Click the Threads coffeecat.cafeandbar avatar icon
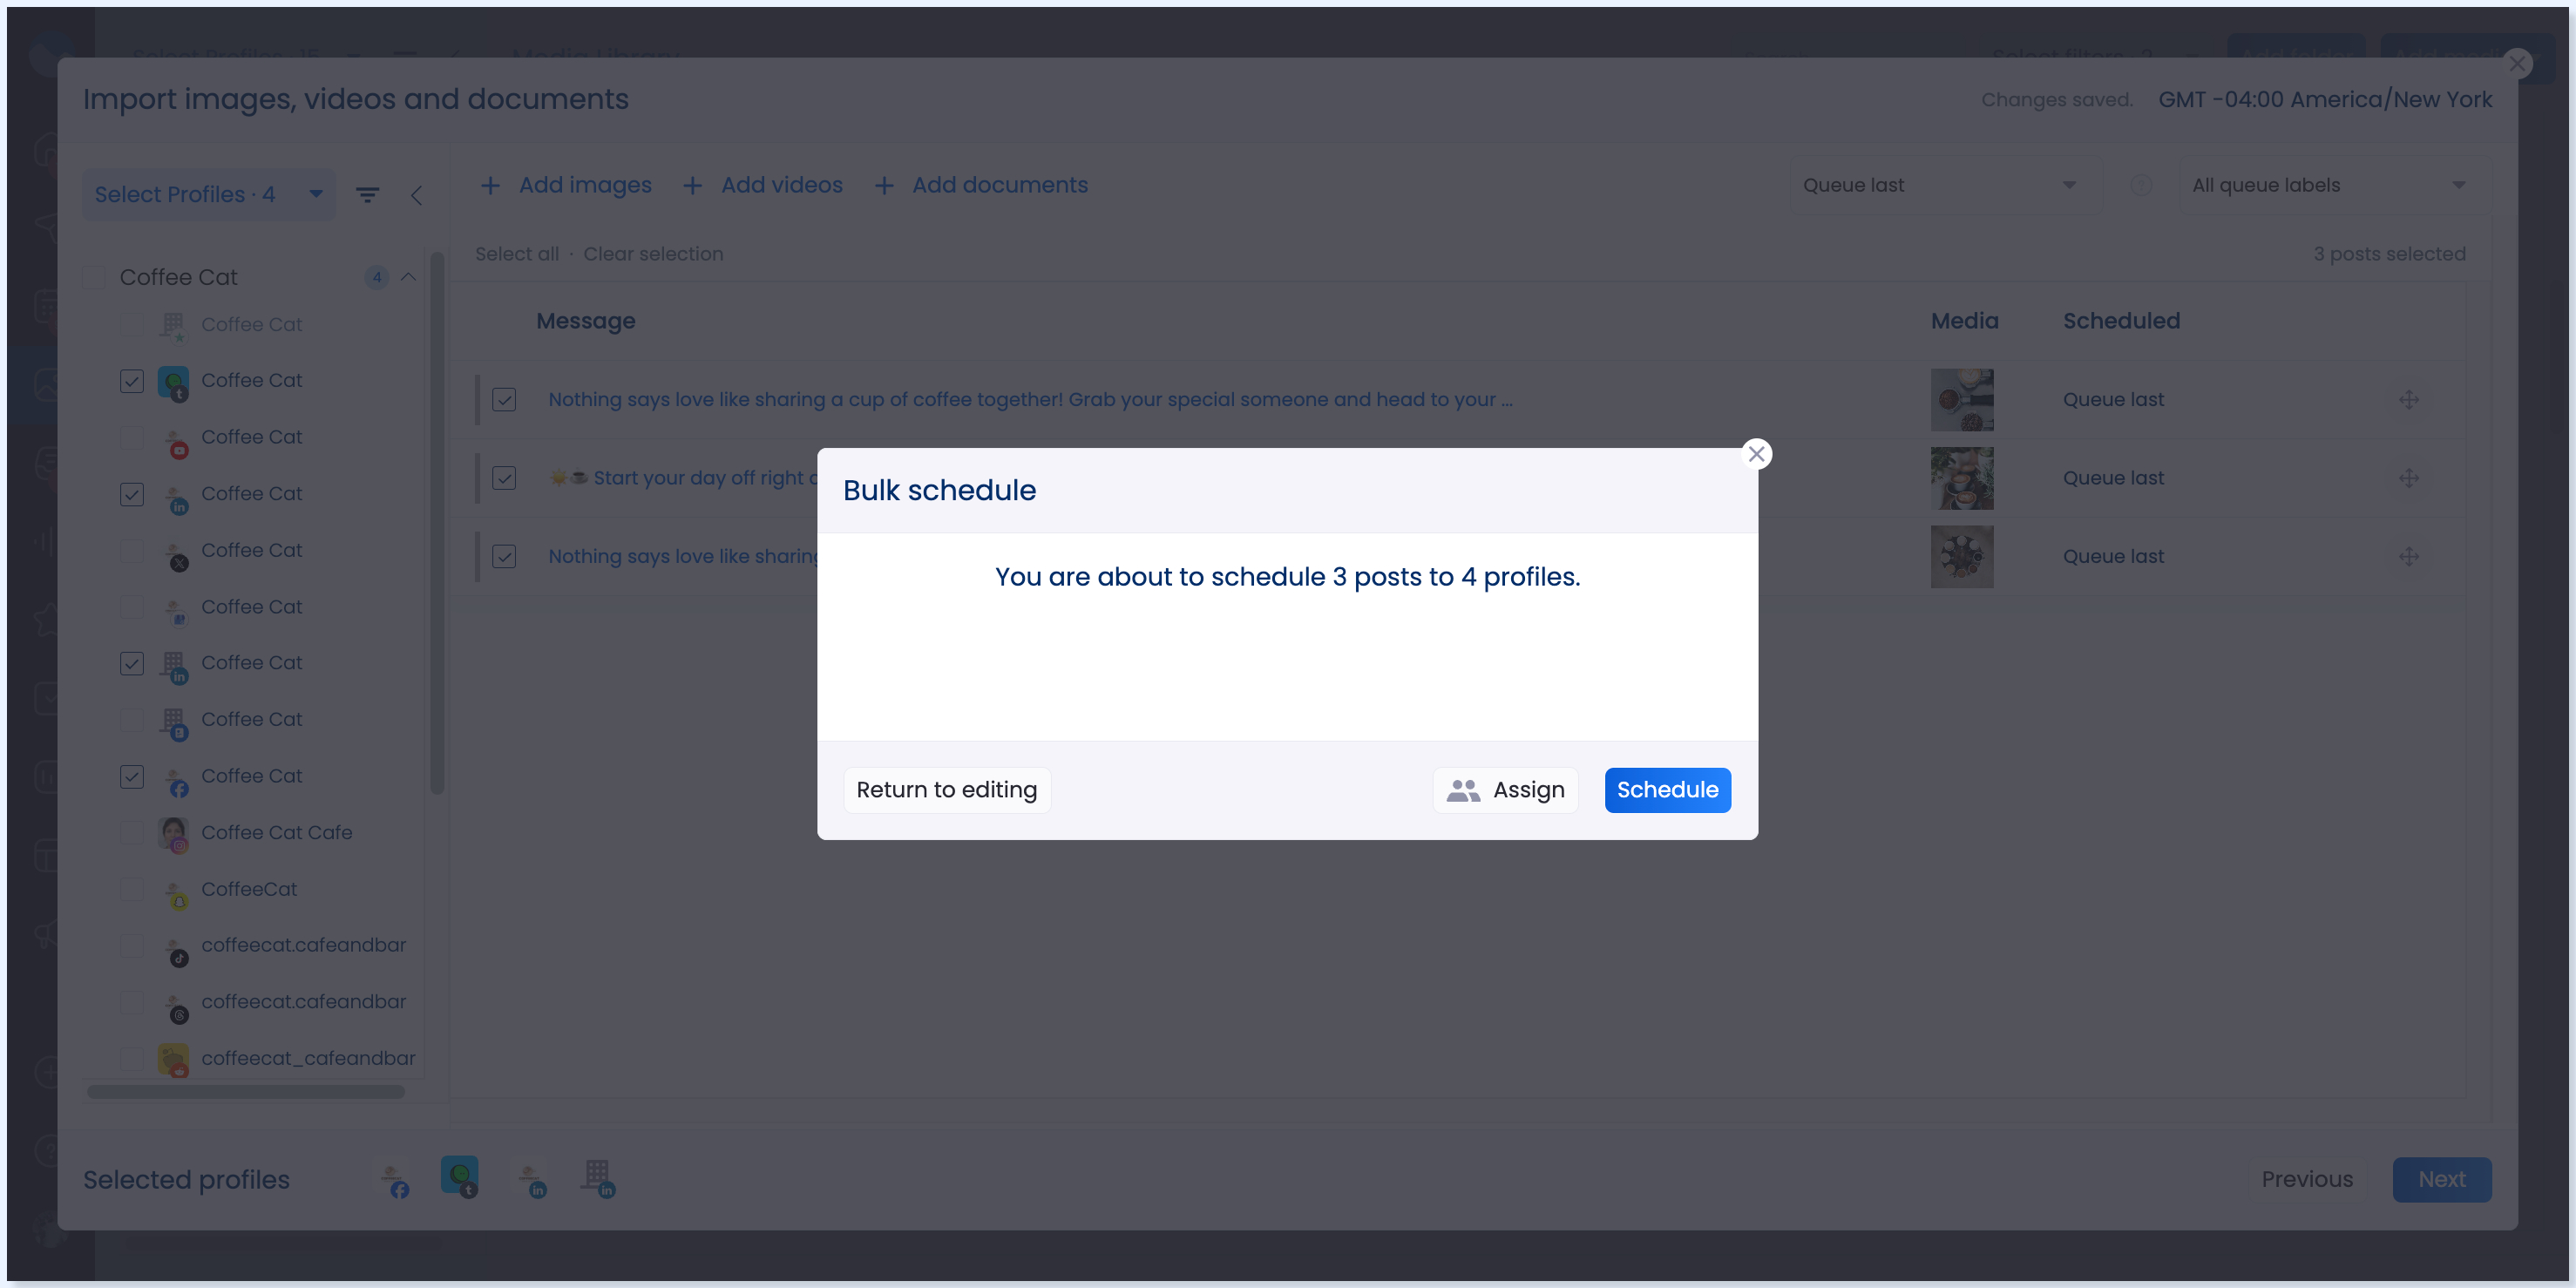This screenshot has width=2576, height=1288. pos(175,1006)
